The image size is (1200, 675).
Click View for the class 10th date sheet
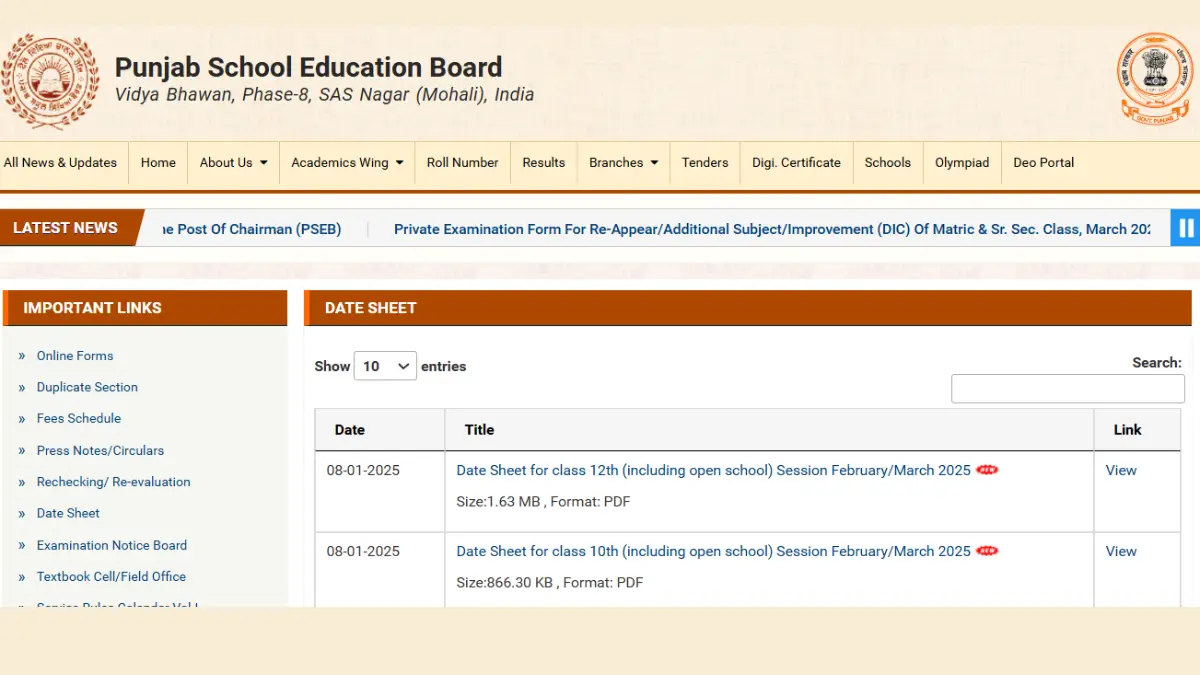pyautogui.click(x=1121, y=551)
